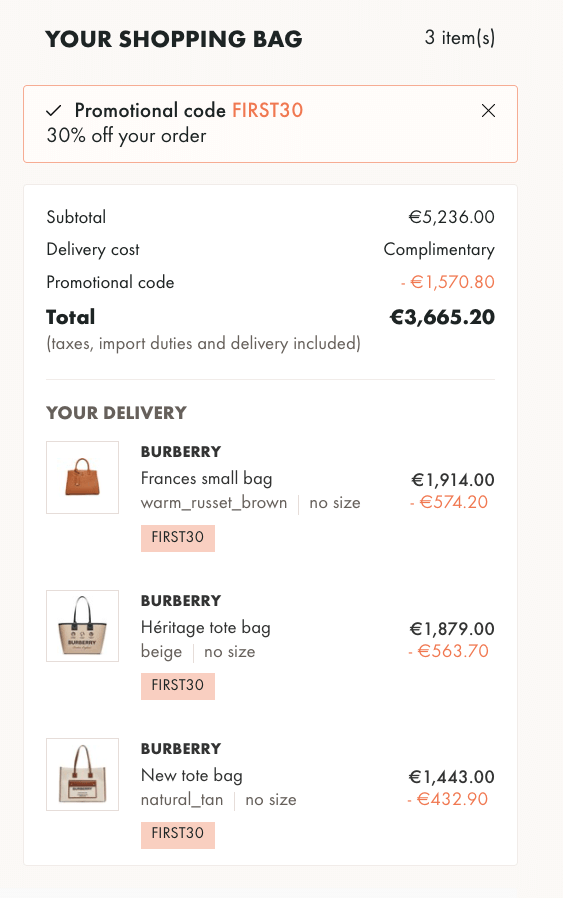
Task: Click the Complimentary delivery cost value
Action: pyautogui.click(x=439, y=250)
